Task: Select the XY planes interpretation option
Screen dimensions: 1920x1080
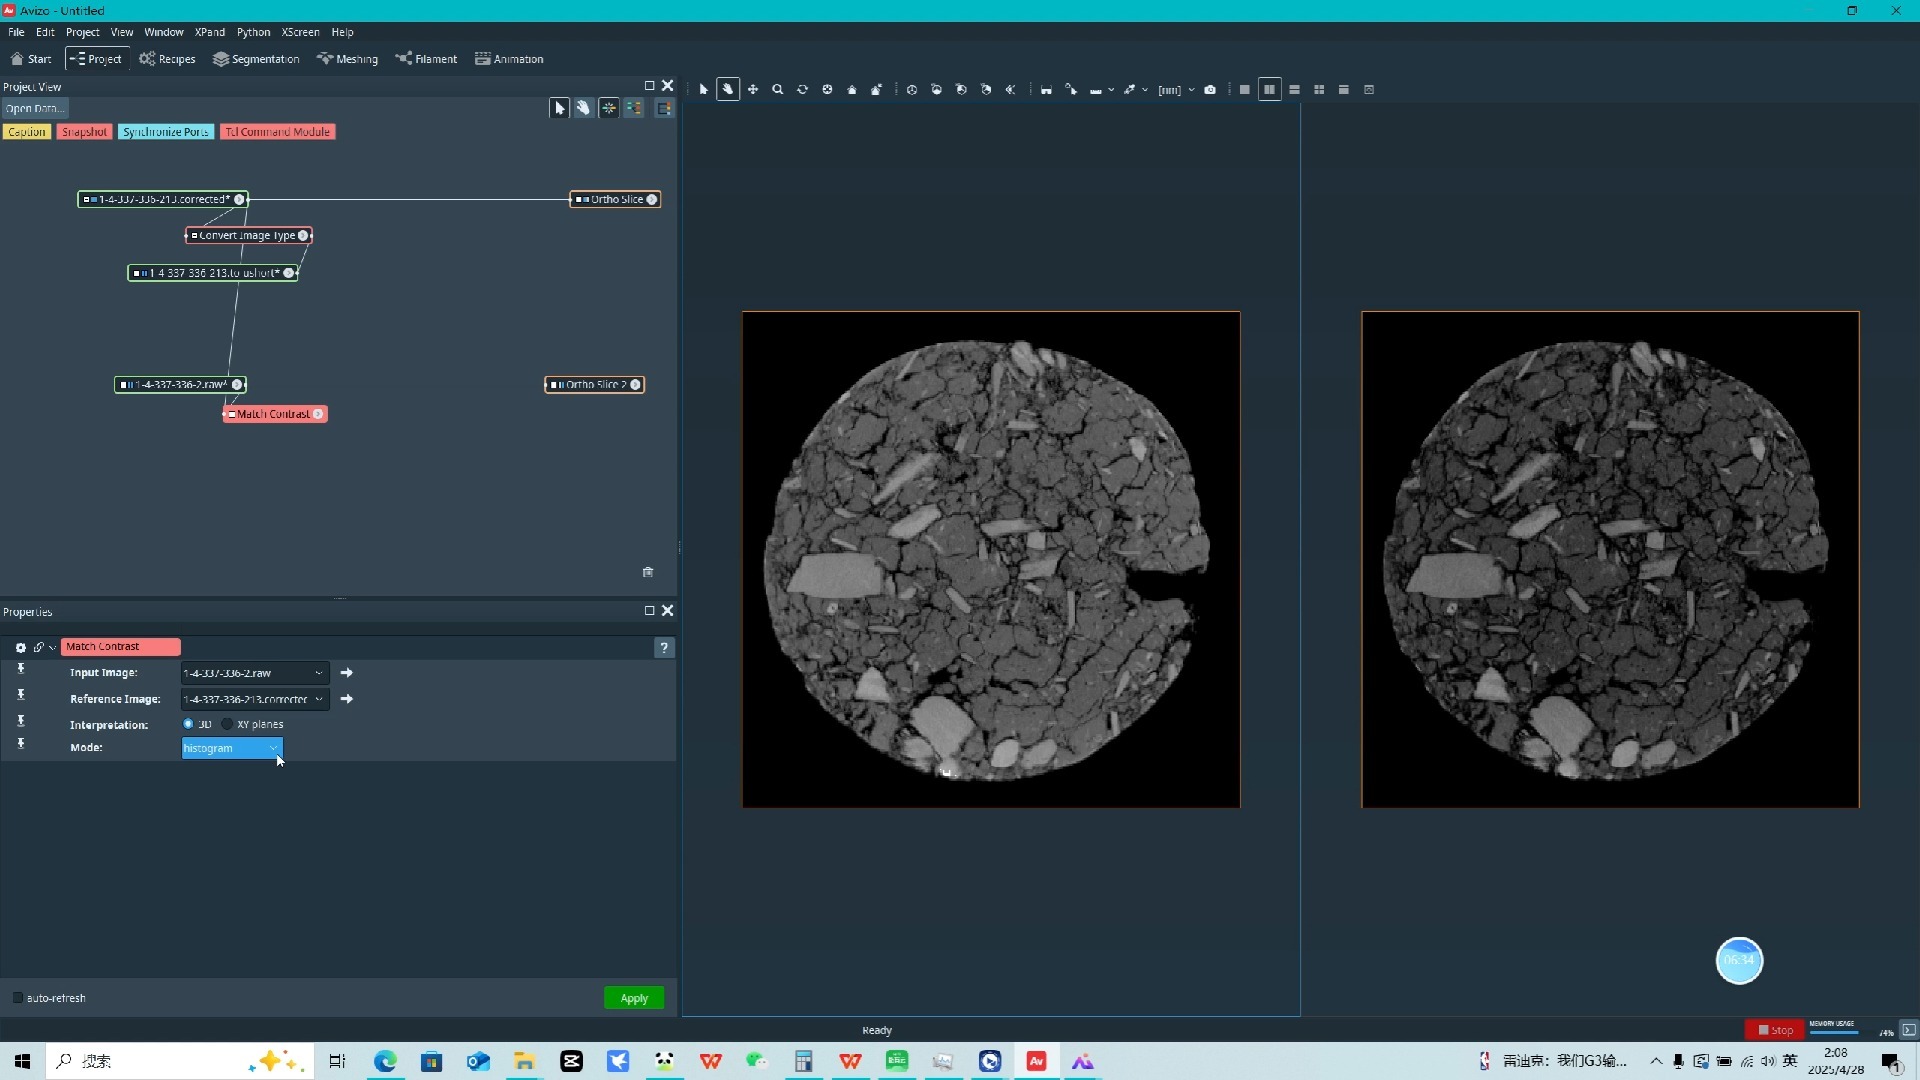Action: (228, 724)
